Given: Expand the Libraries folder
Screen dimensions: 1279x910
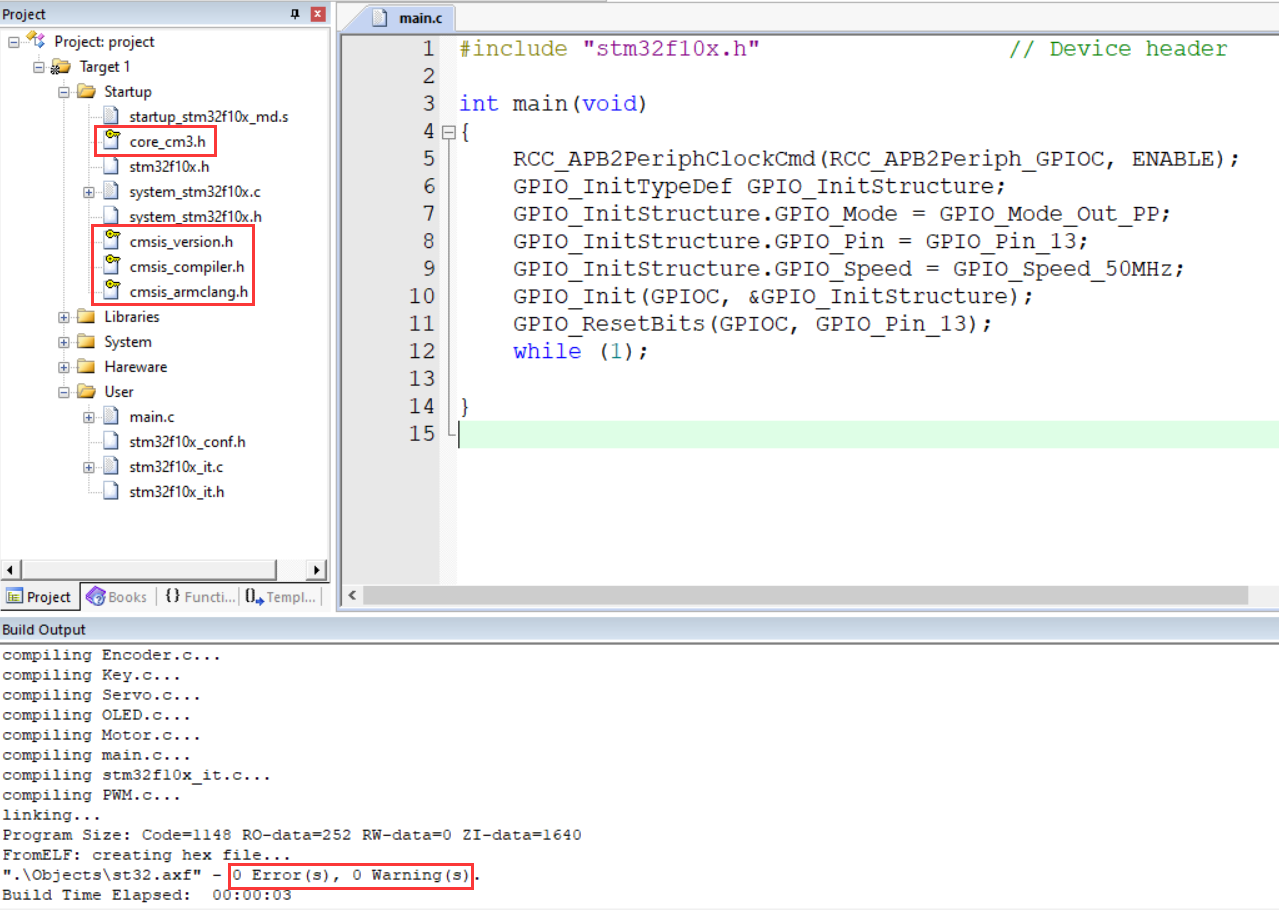Looking at the screenshot, I should pyautogui.click(x=62, y=316).
